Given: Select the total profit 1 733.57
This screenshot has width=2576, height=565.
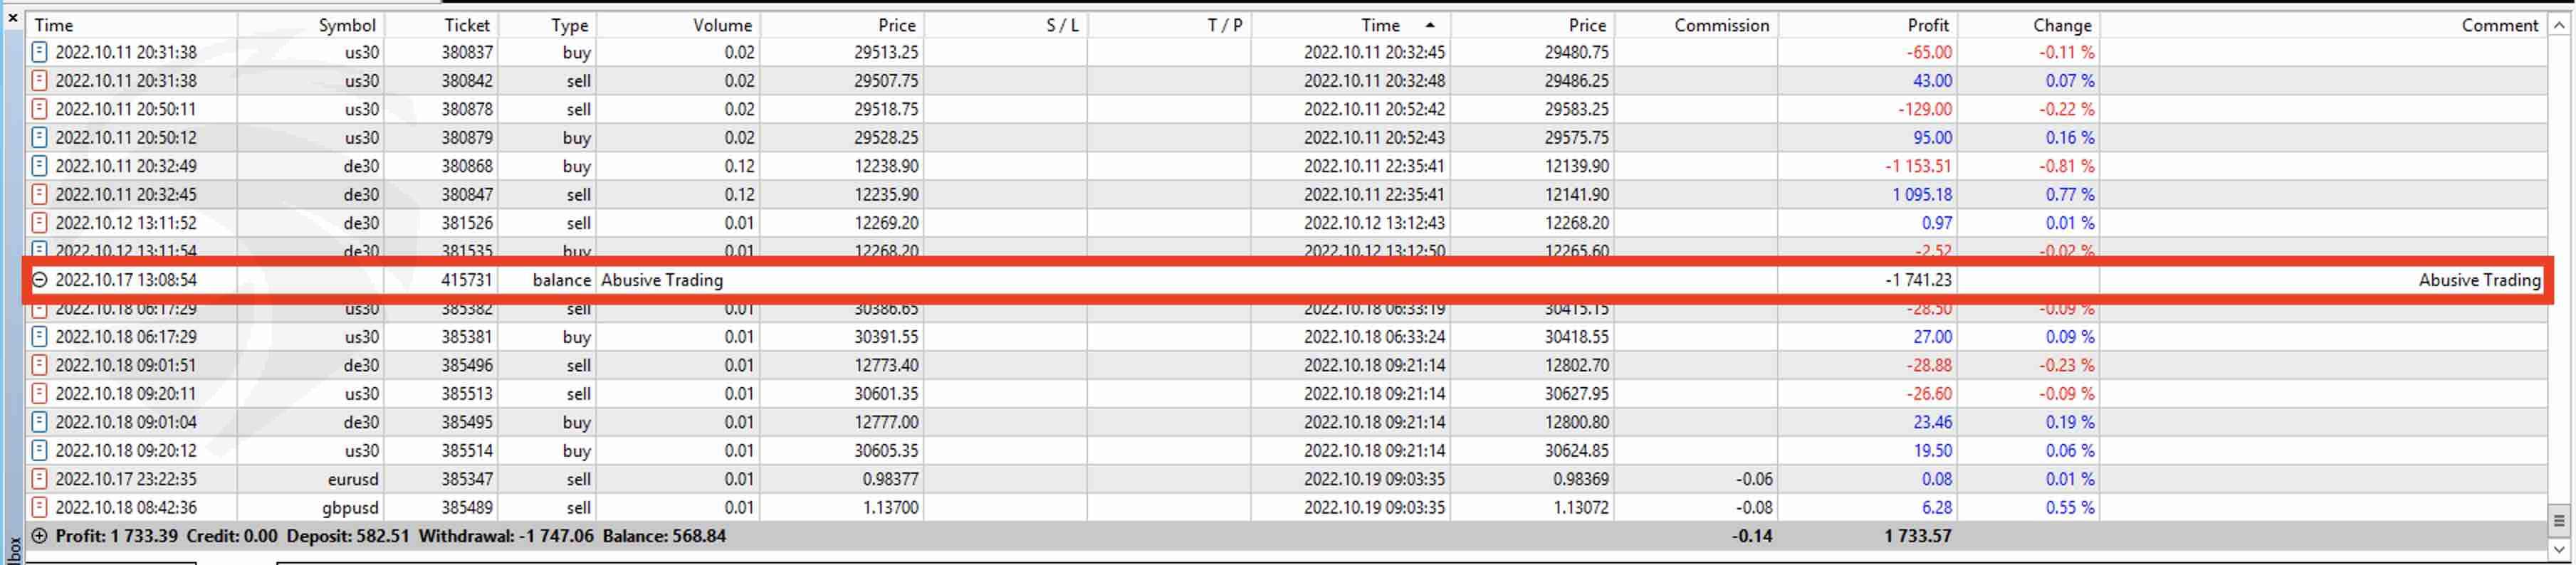Looking at the screenshot, I should (x=1918, y=536).
